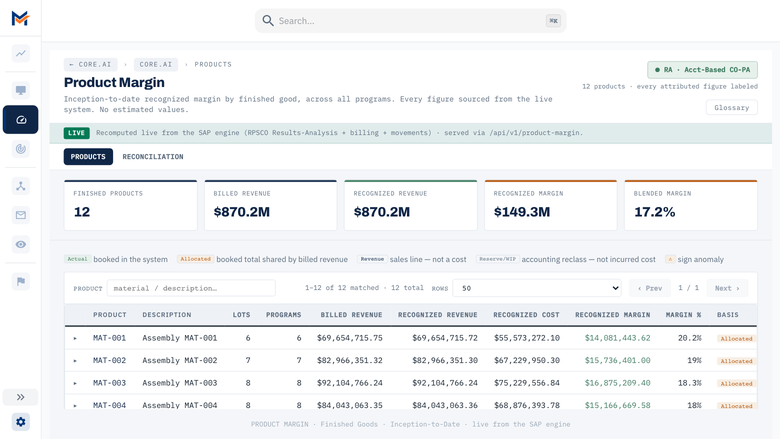Screen dimensions: 780x439
Task: Click the Allocated legend tag
Action: pos(195,259)
